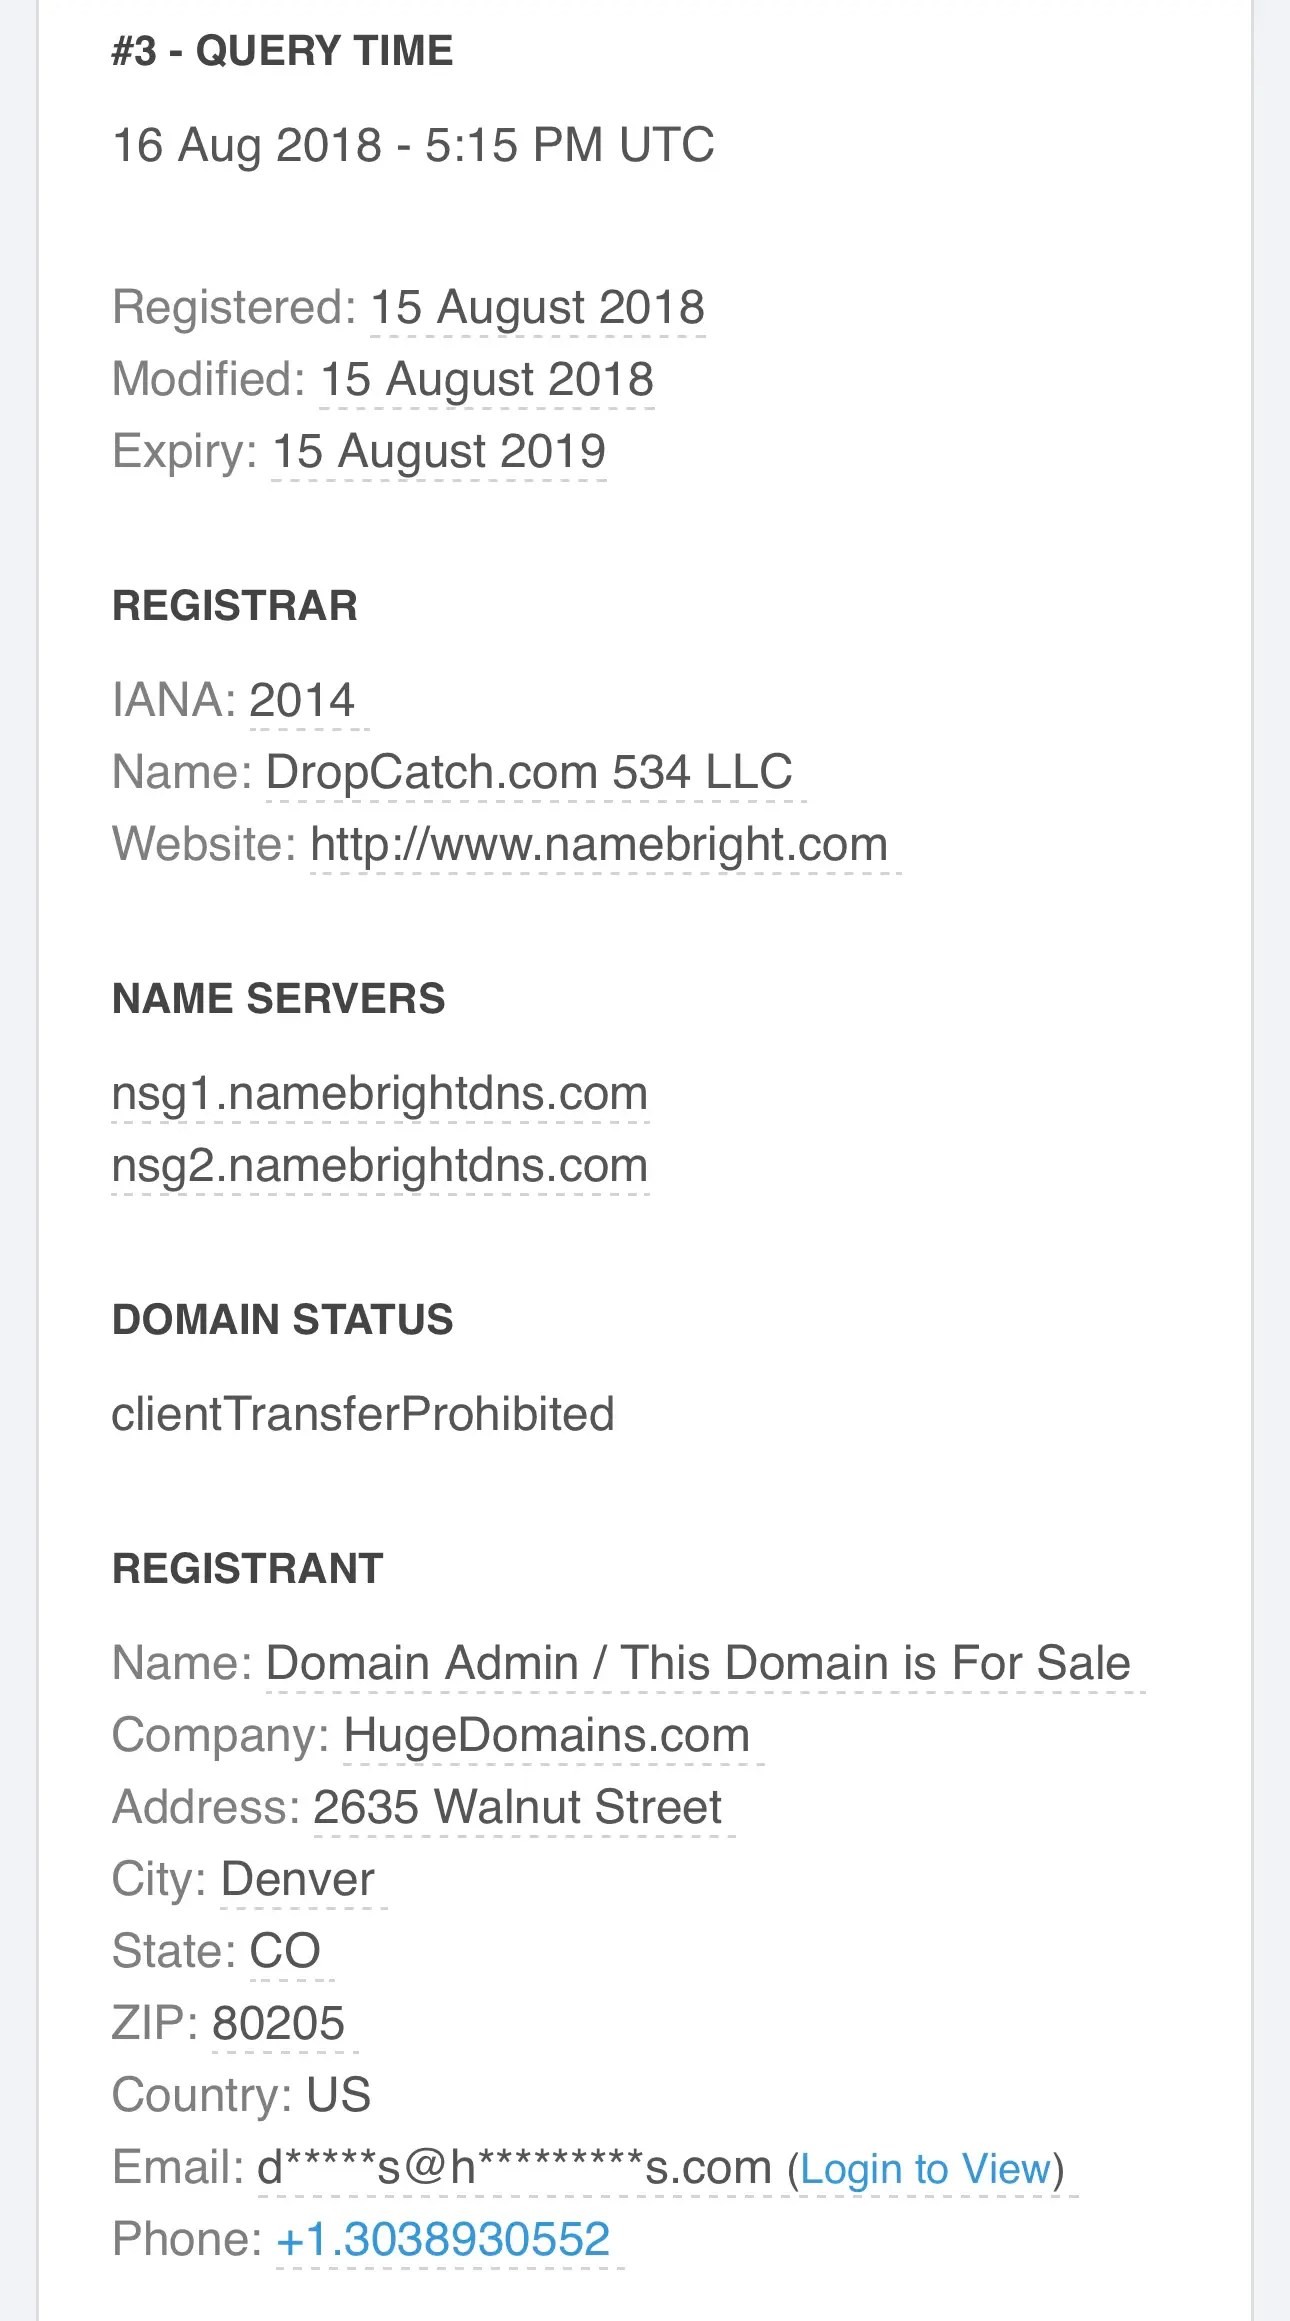Image resolution: width=1290 pixels, height=2321 pixels.
Task: Click the city value Denver
Action: [x=297, y=1879]
